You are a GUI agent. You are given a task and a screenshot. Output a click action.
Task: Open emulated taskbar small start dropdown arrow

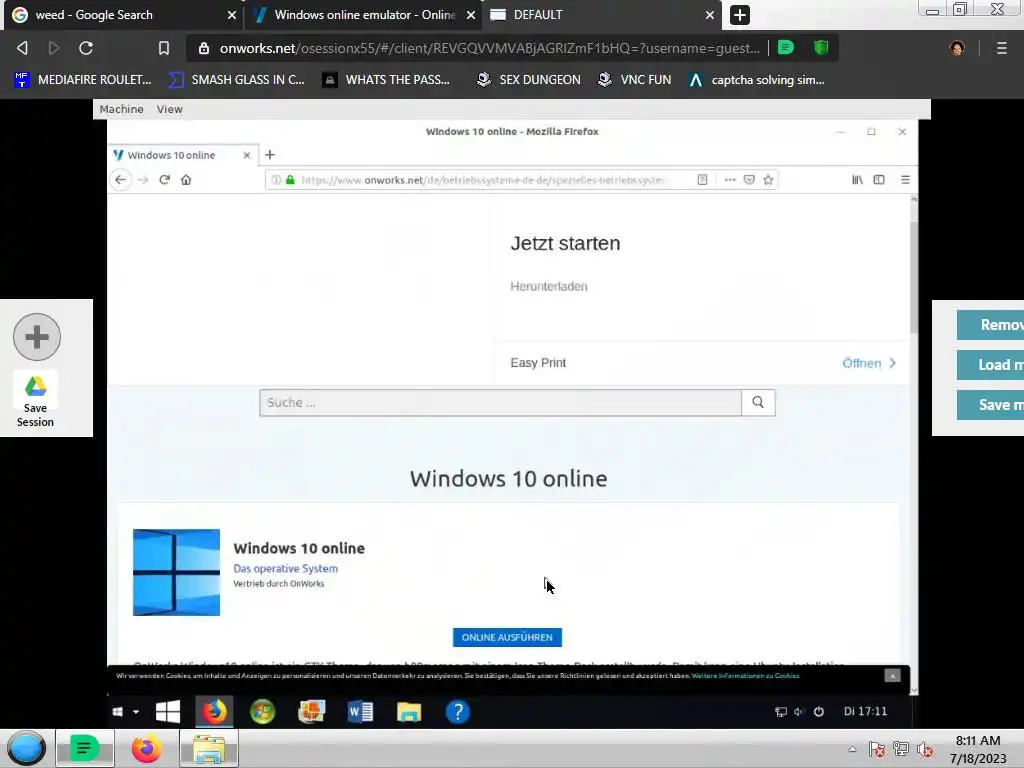tap(136, 712)
